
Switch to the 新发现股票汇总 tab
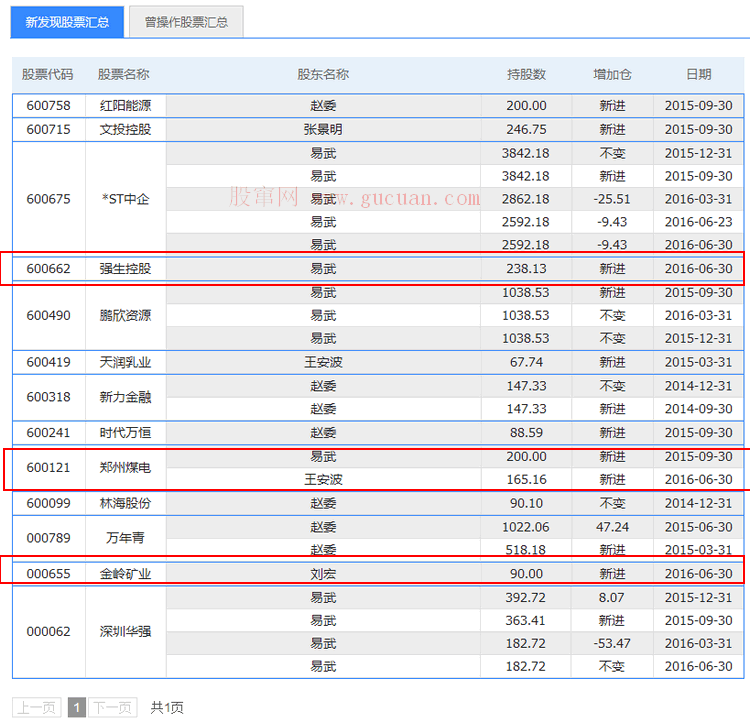pos(67,22)
